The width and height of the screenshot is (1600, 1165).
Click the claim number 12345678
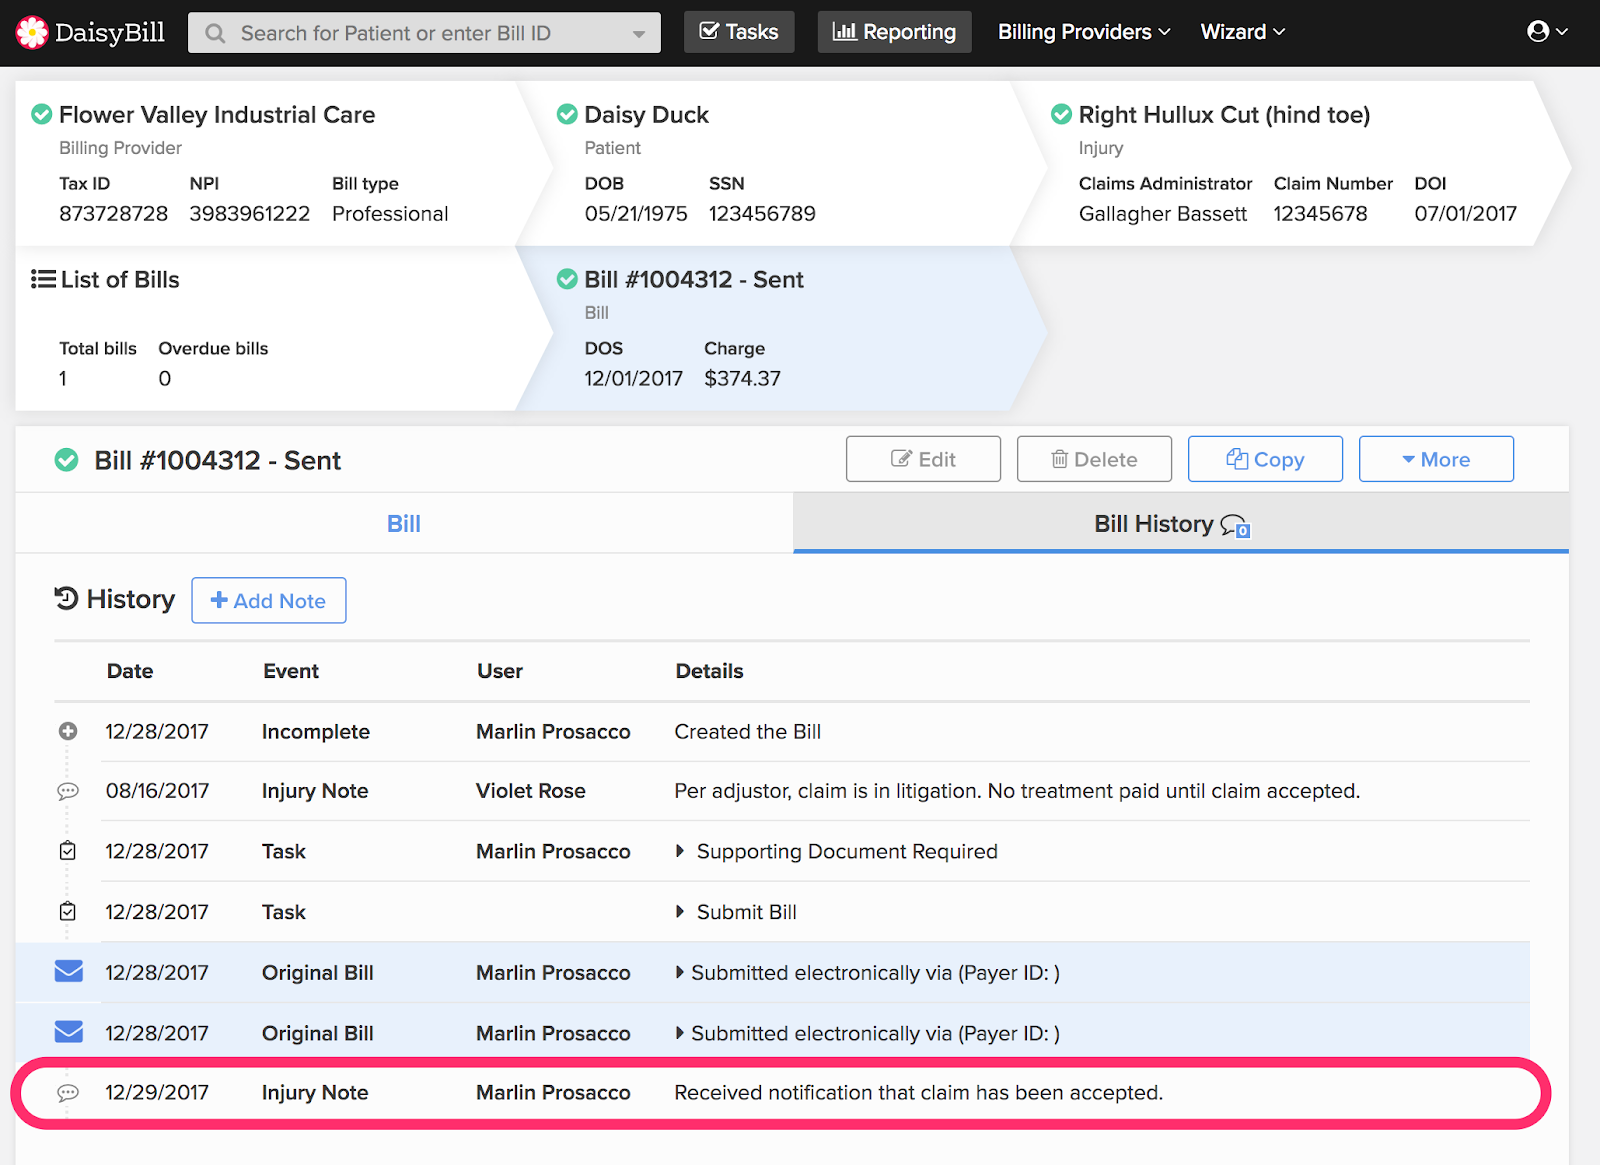click(x=1320, y=213)
